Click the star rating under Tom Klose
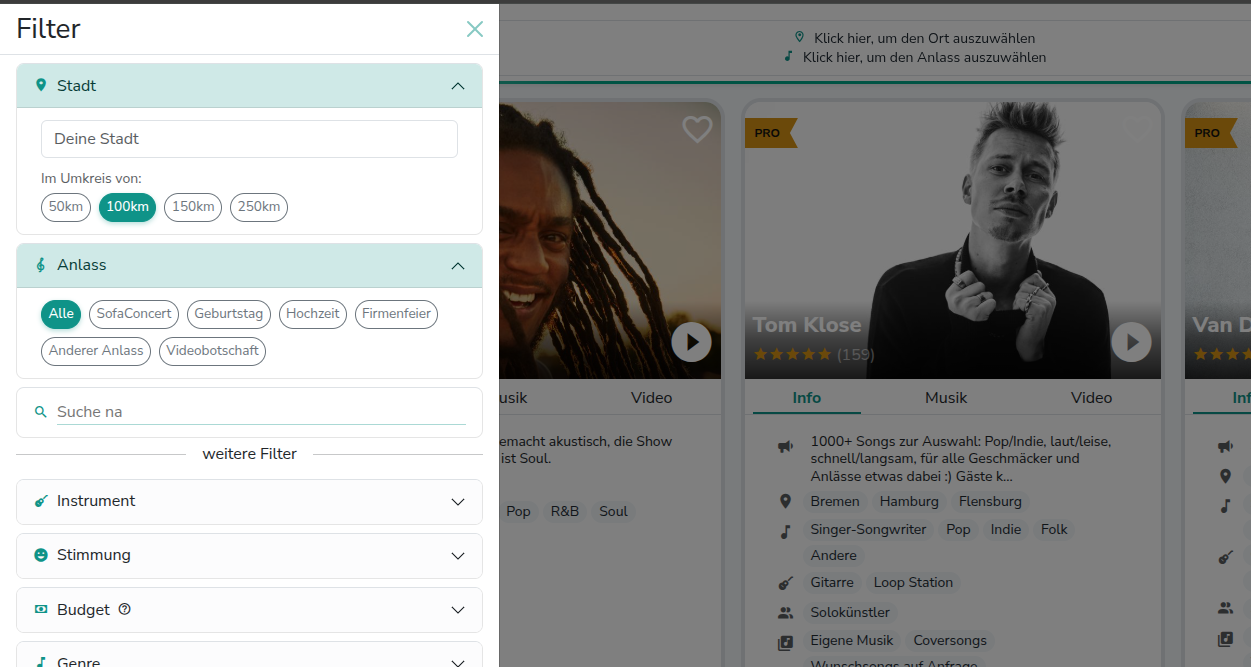This screenshot has width=1251, height=667. [x=792, y=354]
